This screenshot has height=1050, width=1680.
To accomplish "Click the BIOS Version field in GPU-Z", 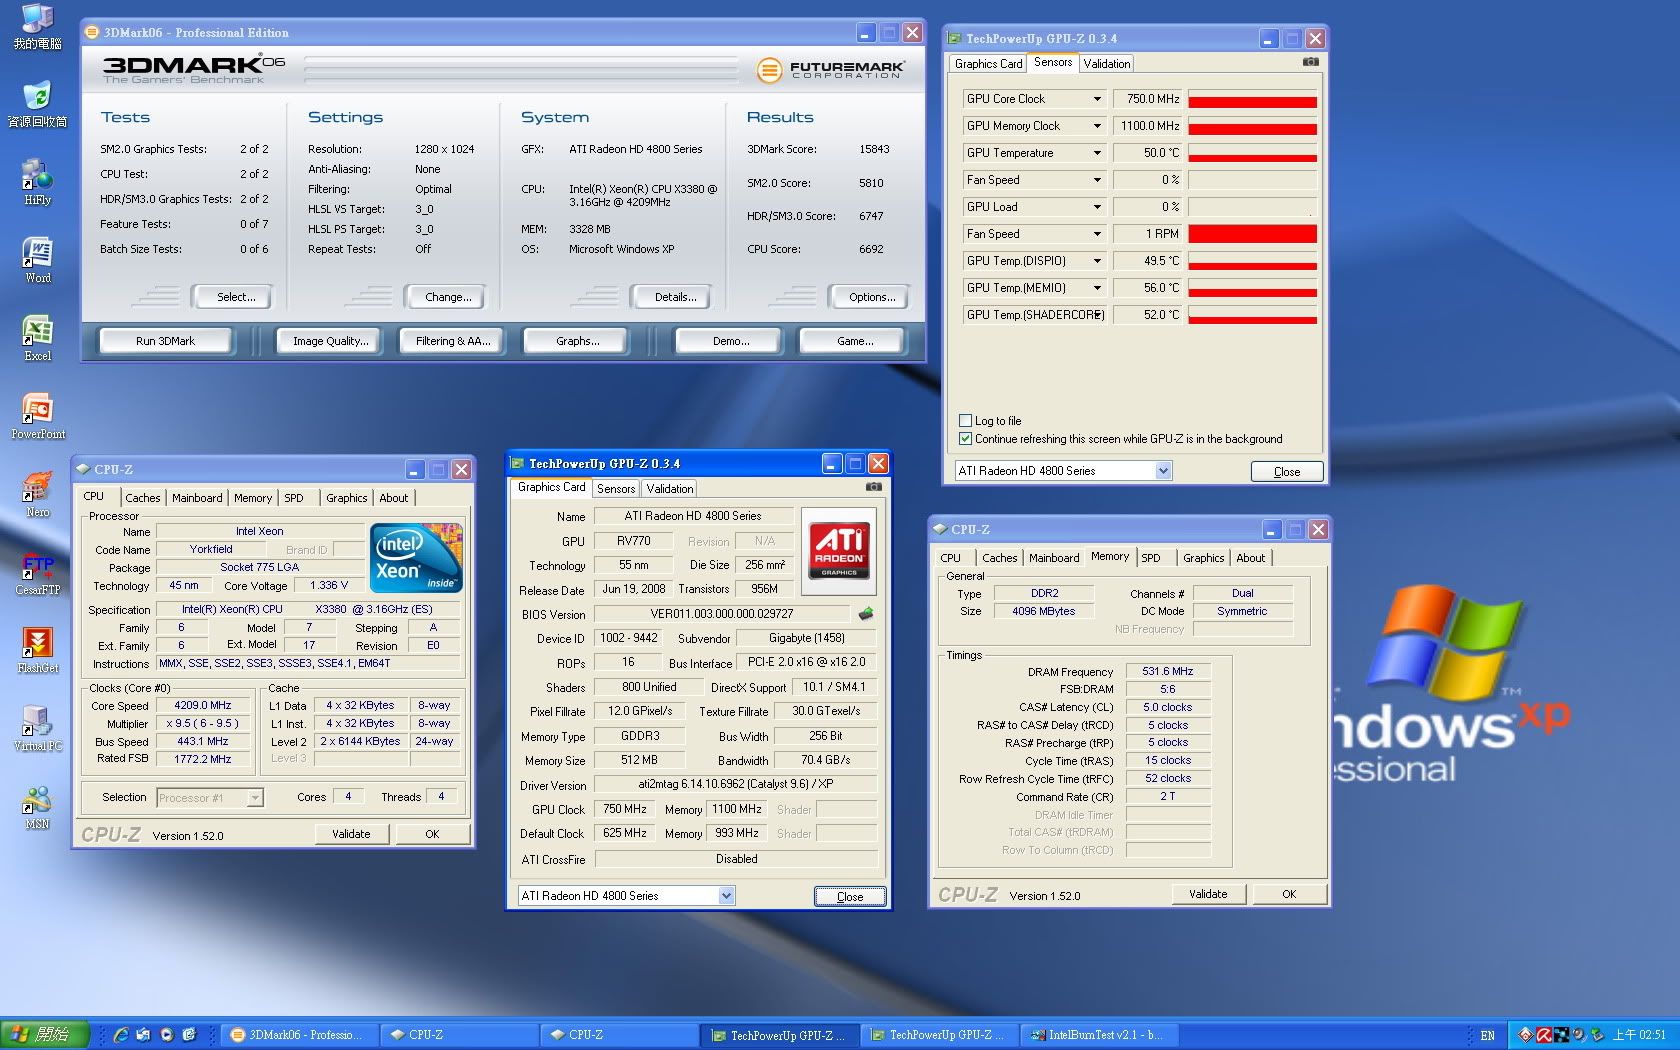I will pyautogui.click(x=722, y=613).
